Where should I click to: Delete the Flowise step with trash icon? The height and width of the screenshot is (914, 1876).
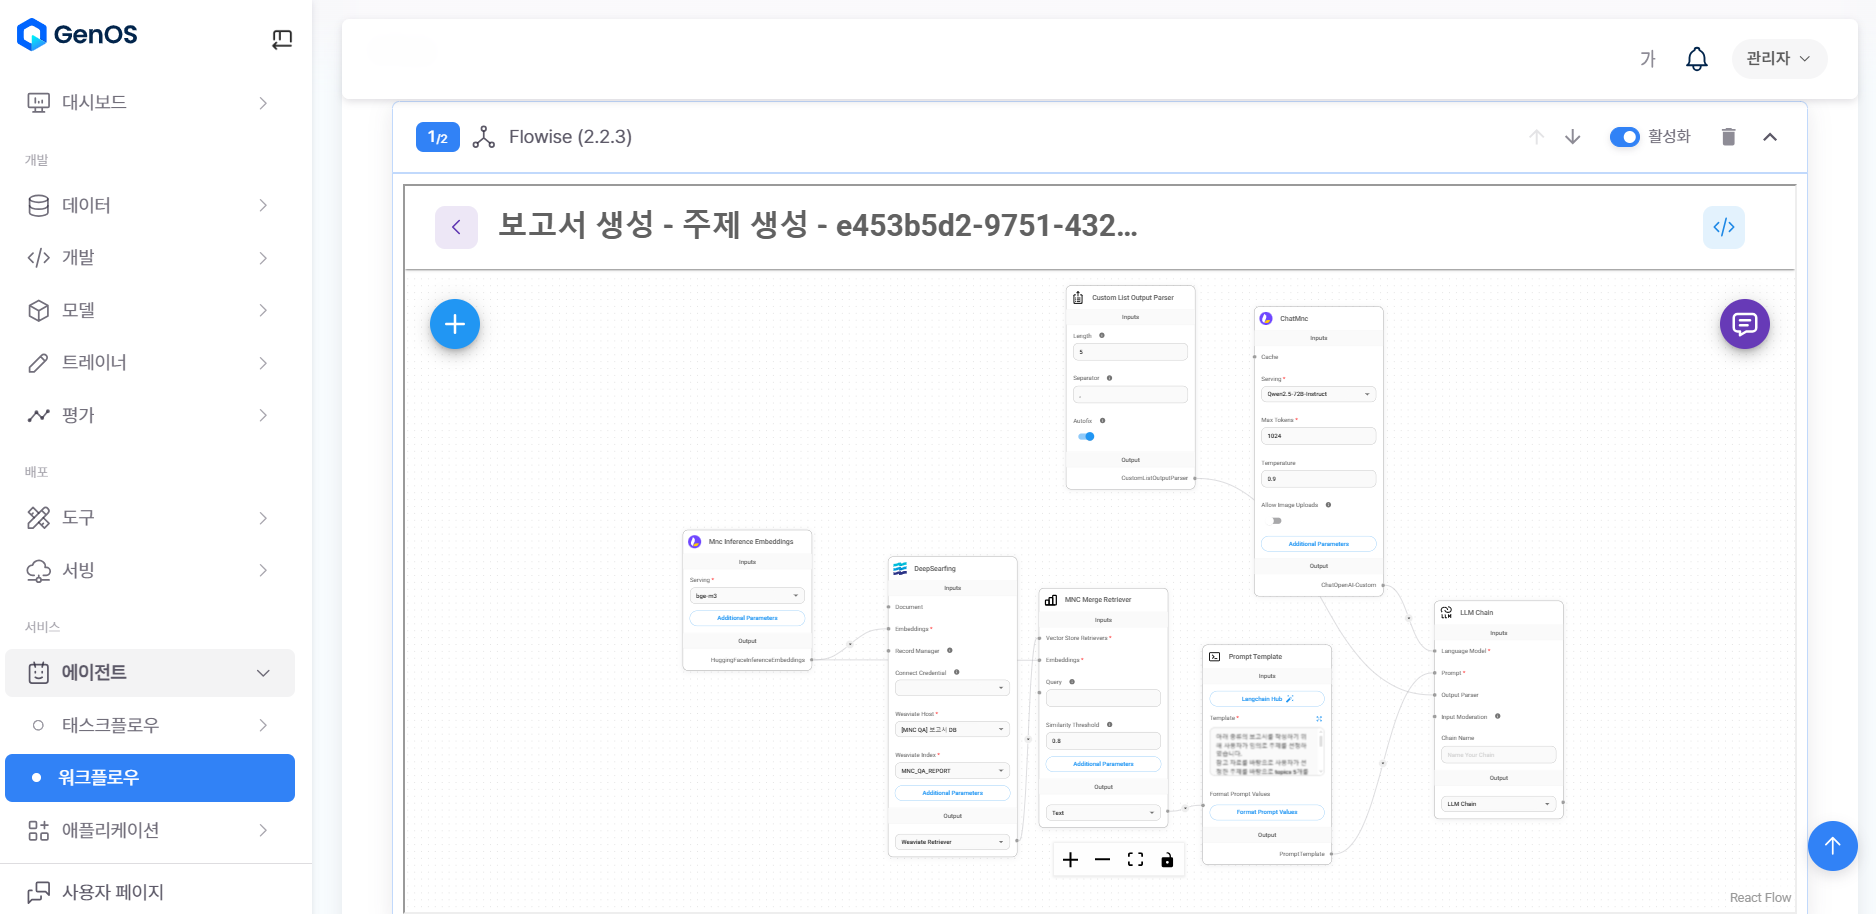[1728, 137]
